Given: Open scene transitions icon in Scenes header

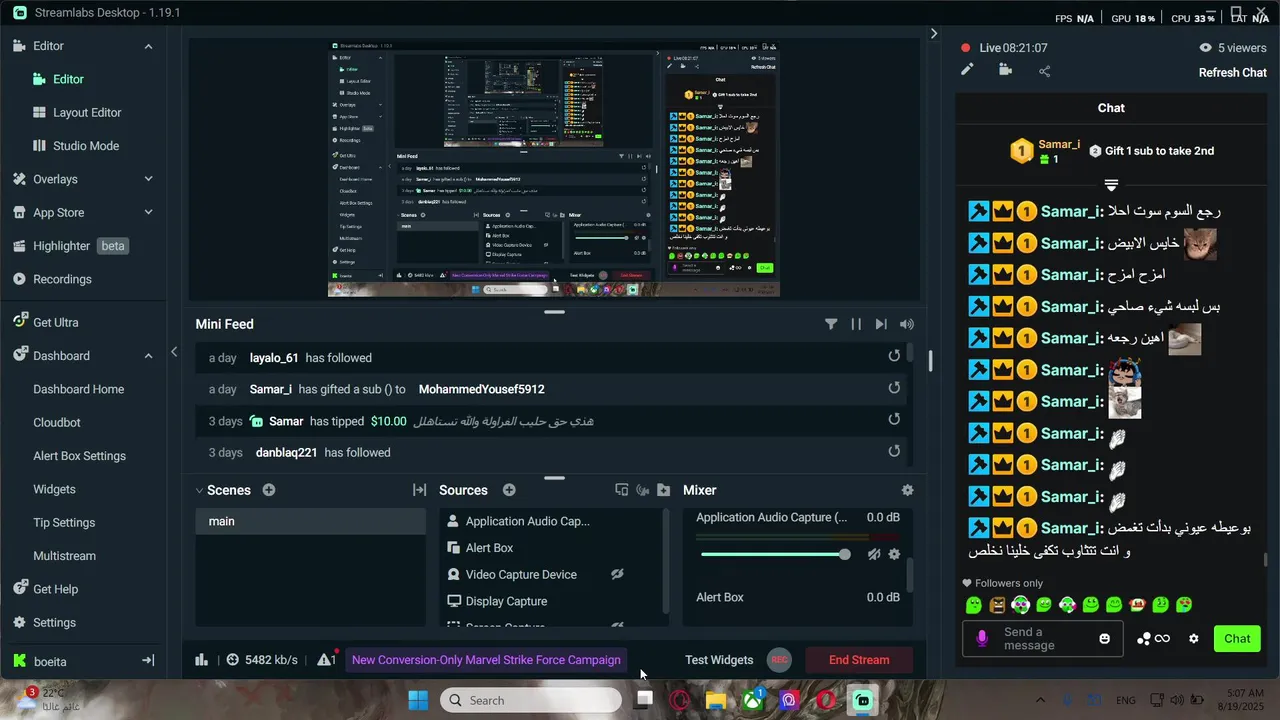Looking at the screenshot, I should pyautogui.click(x=419, y=490).
